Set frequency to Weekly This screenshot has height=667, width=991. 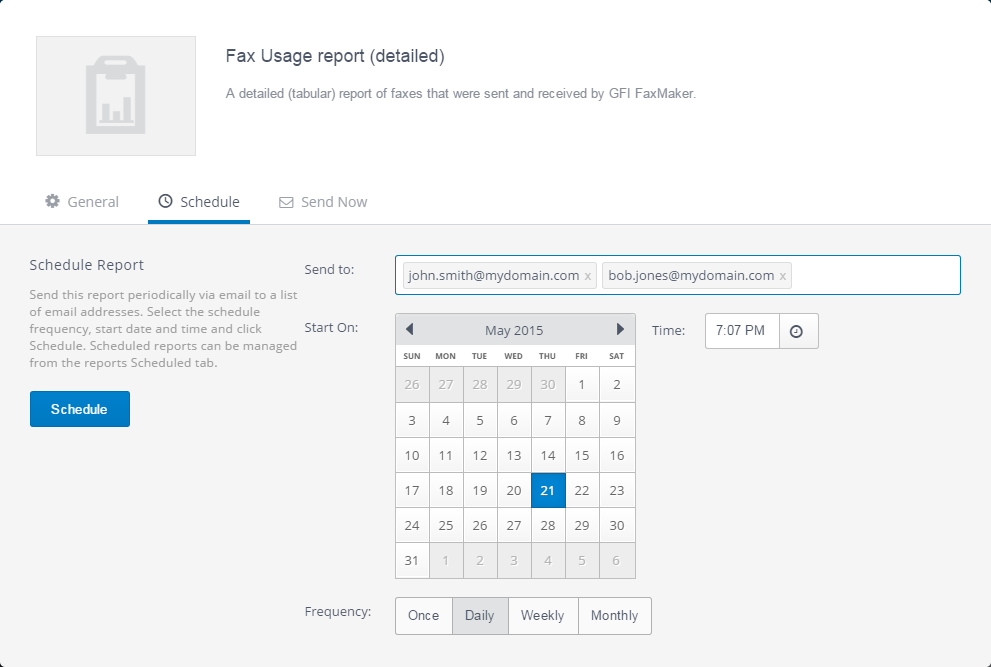(542, 616)
